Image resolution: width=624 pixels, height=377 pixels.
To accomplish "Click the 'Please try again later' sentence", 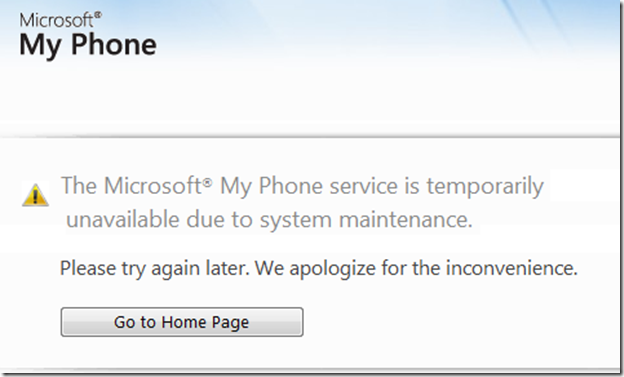I will 155,268.
